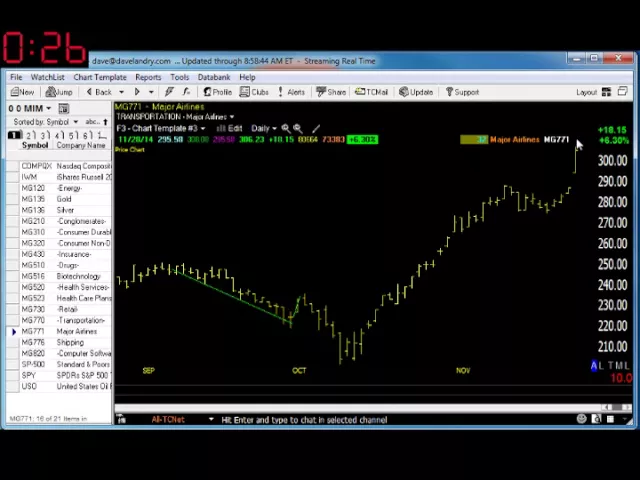The height and width of the screenshot is (480, 640).
Task: Click the New toolbar button
Action: (x=22, y=92)
